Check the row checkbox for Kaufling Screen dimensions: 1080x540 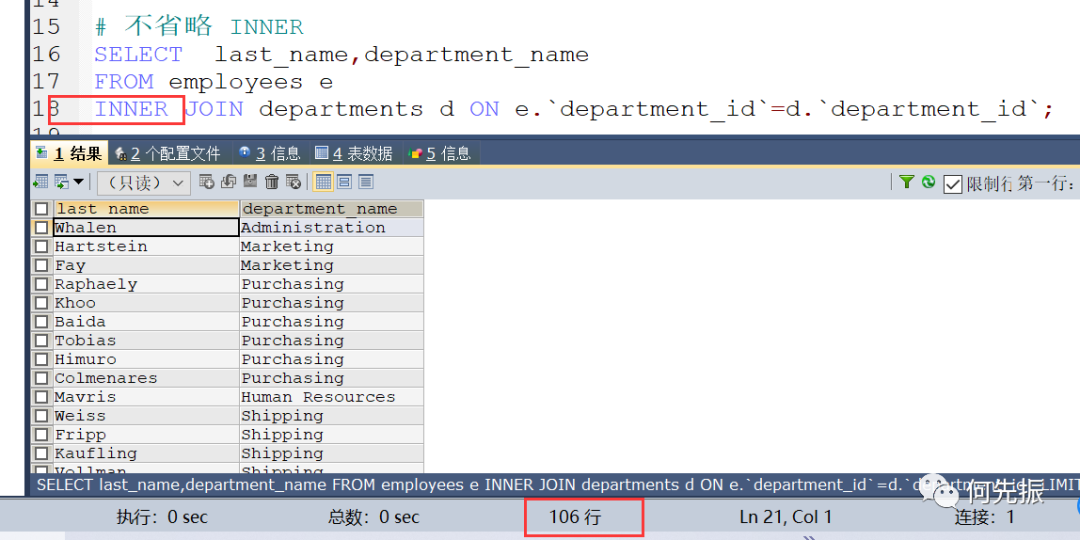pyautogui.click(x=42, y=453)
